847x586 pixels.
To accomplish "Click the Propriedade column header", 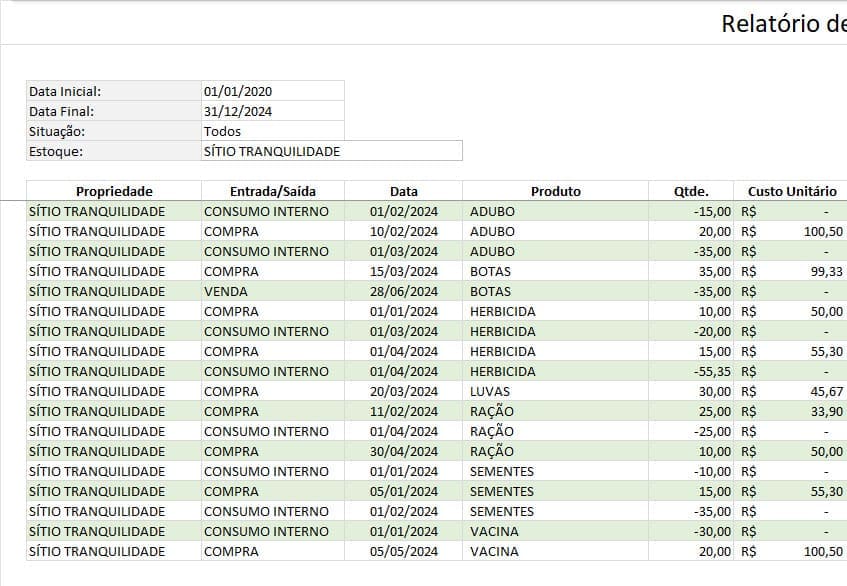I will 114,191.
